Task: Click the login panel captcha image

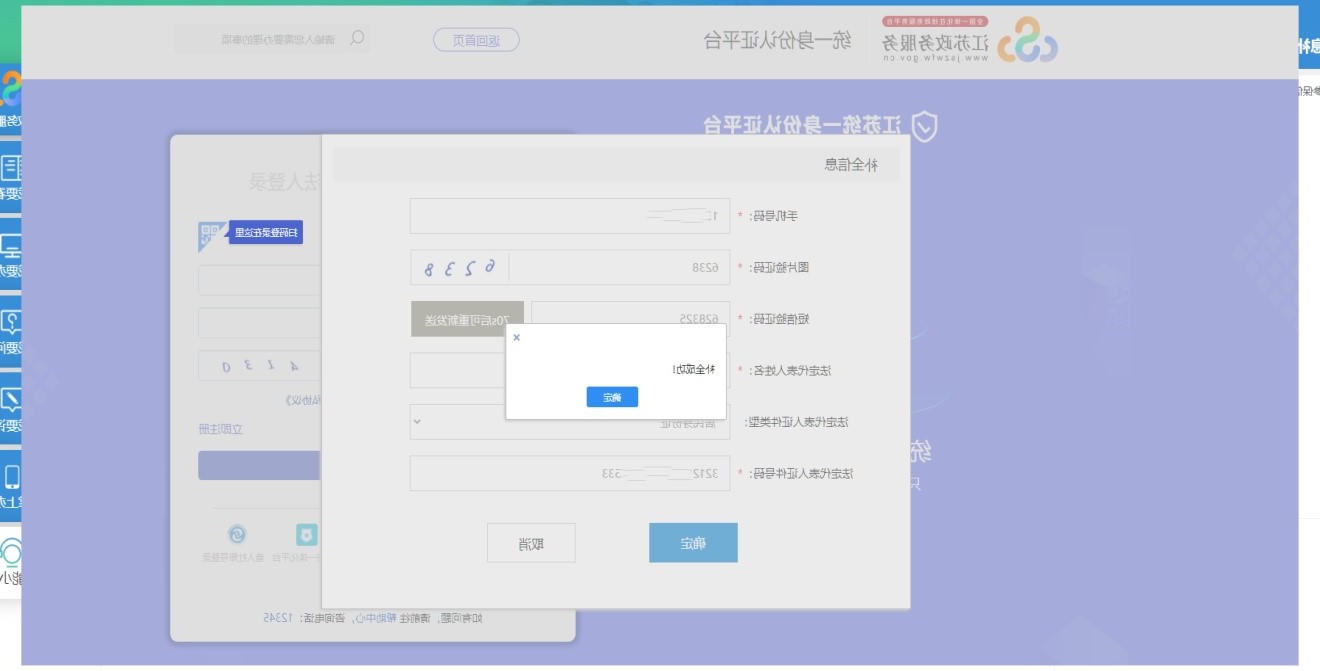Action: point(259,366)
